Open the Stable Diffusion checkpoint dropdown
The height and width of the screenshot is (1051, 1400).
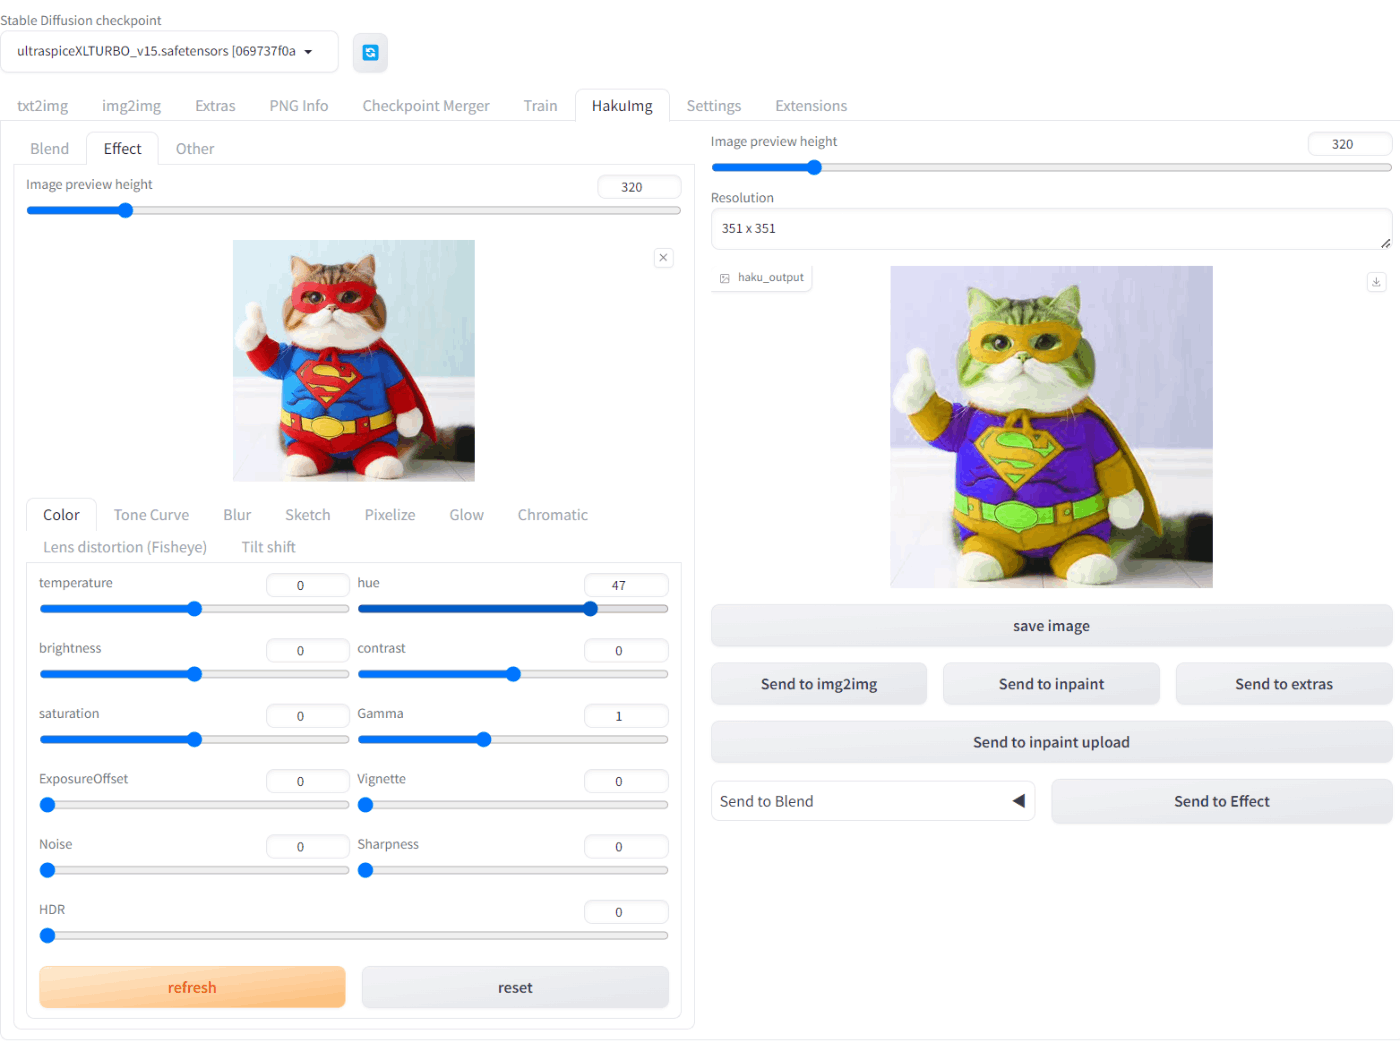click(169, 52)
